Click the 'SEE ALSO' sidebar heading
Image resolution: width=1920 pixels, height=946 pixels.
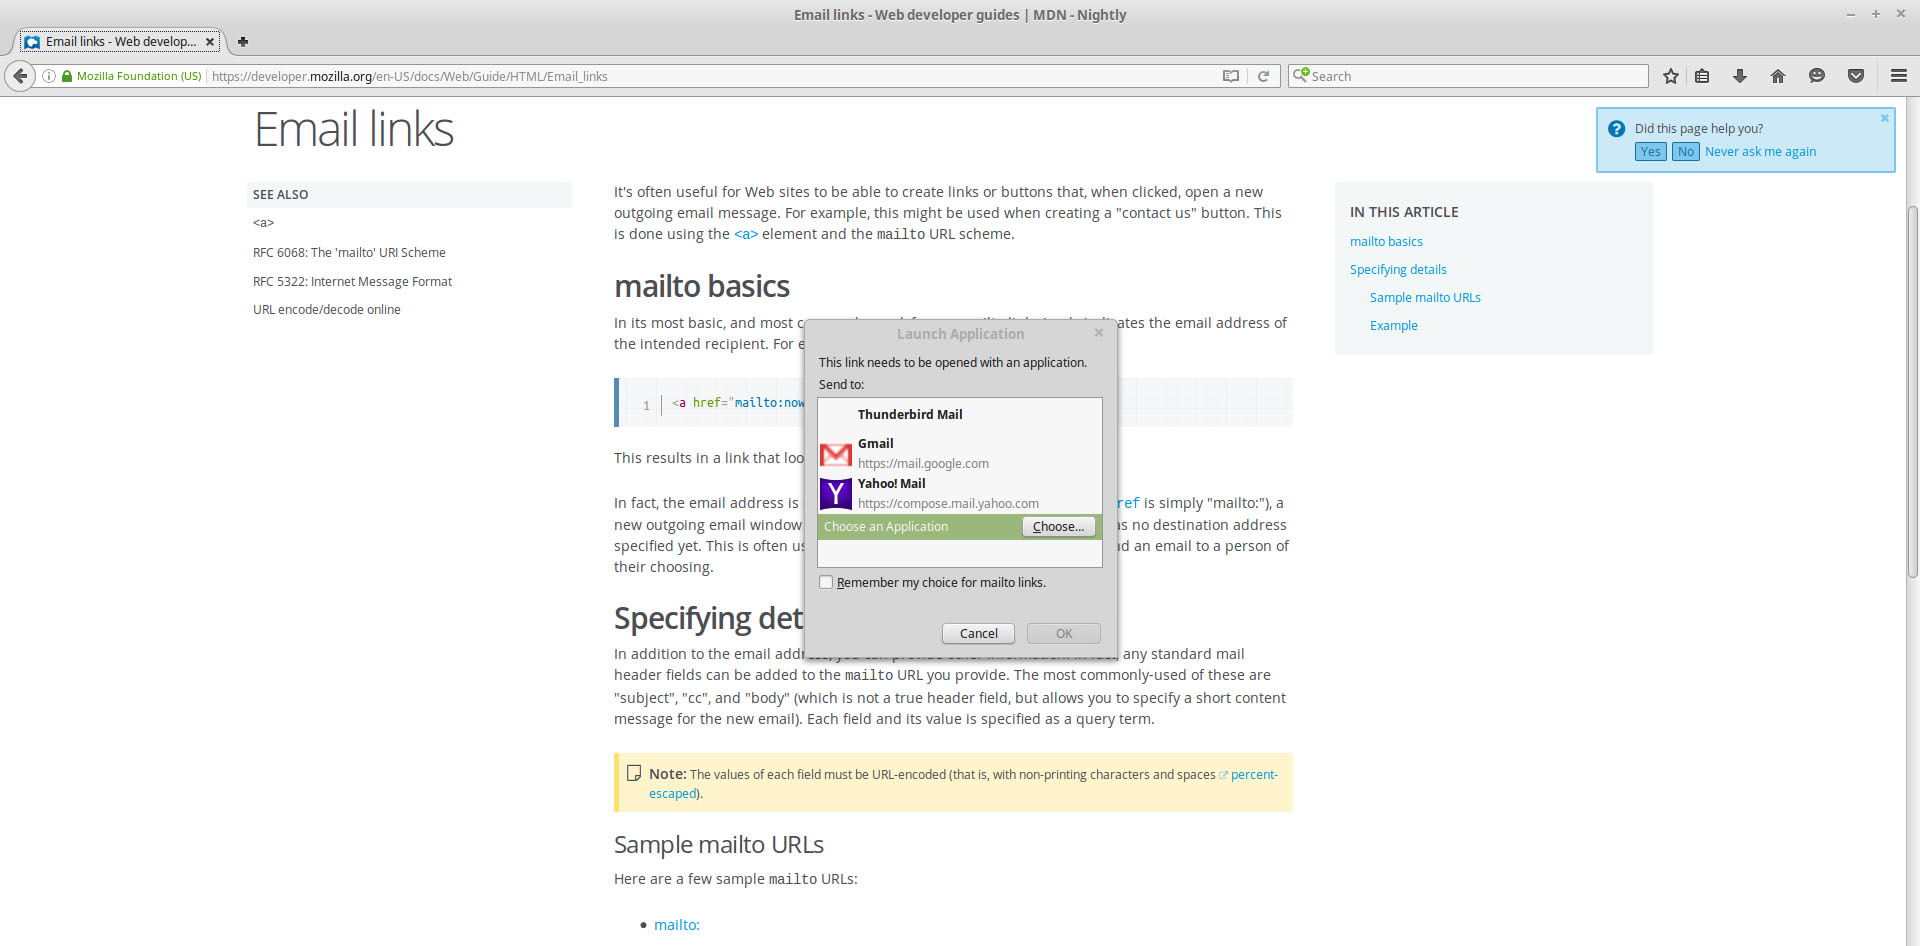[280, 195]
